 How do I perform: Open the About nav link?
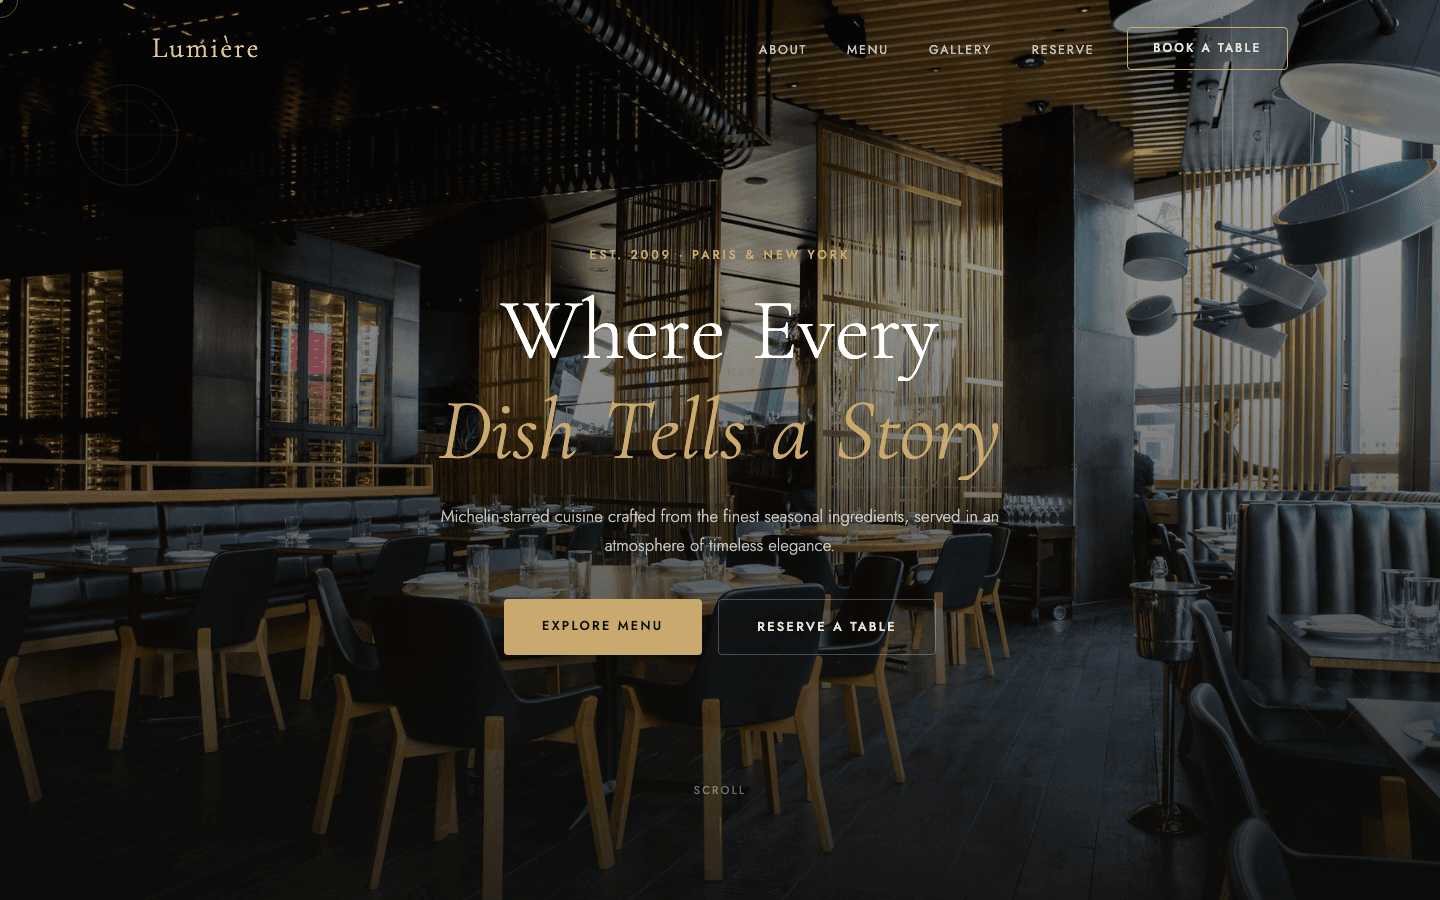782,49
